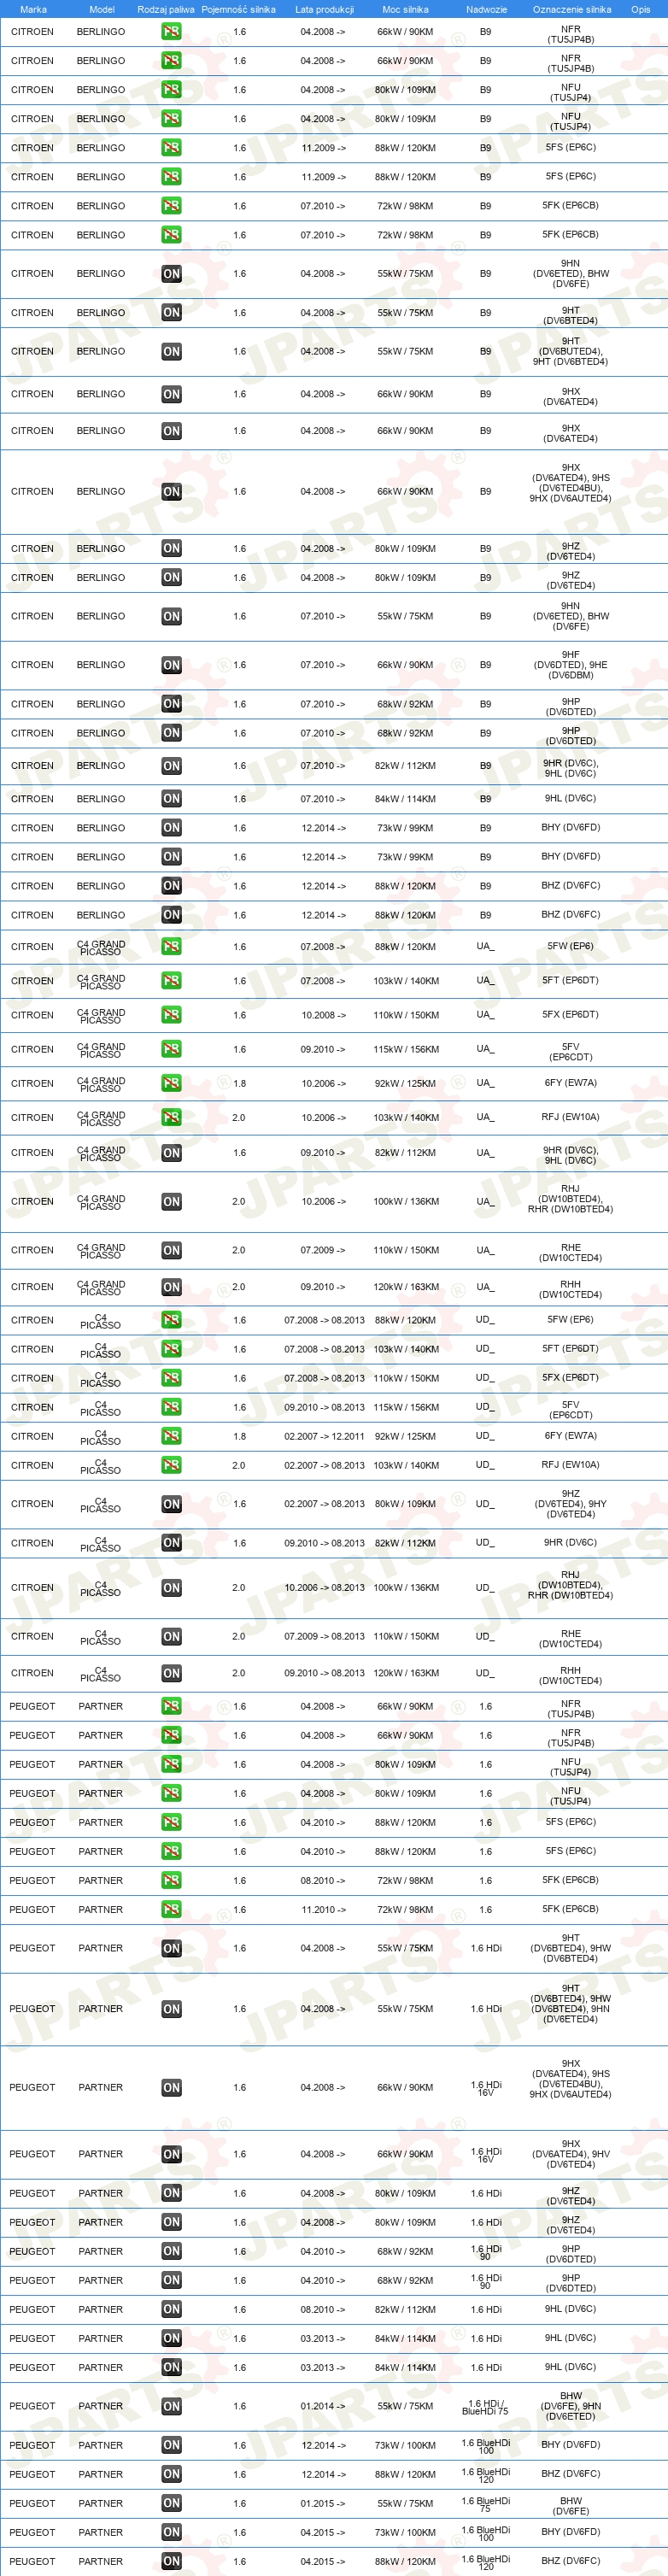The width and height of the screenshot is (668, 2576).
Task: Click the '11.2010 ->' Partner production date cell
Action: tap(323, 1909)
